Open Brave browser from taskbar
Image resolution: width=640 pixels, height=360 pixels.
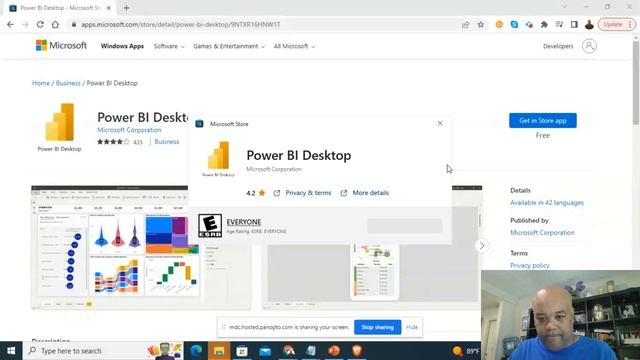click(357, 351)
